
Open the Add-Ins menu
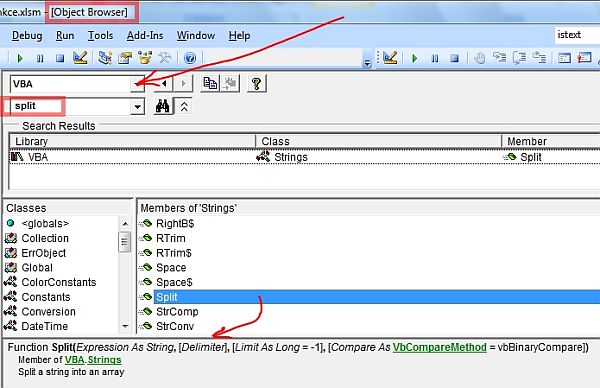tap(145, 36)
